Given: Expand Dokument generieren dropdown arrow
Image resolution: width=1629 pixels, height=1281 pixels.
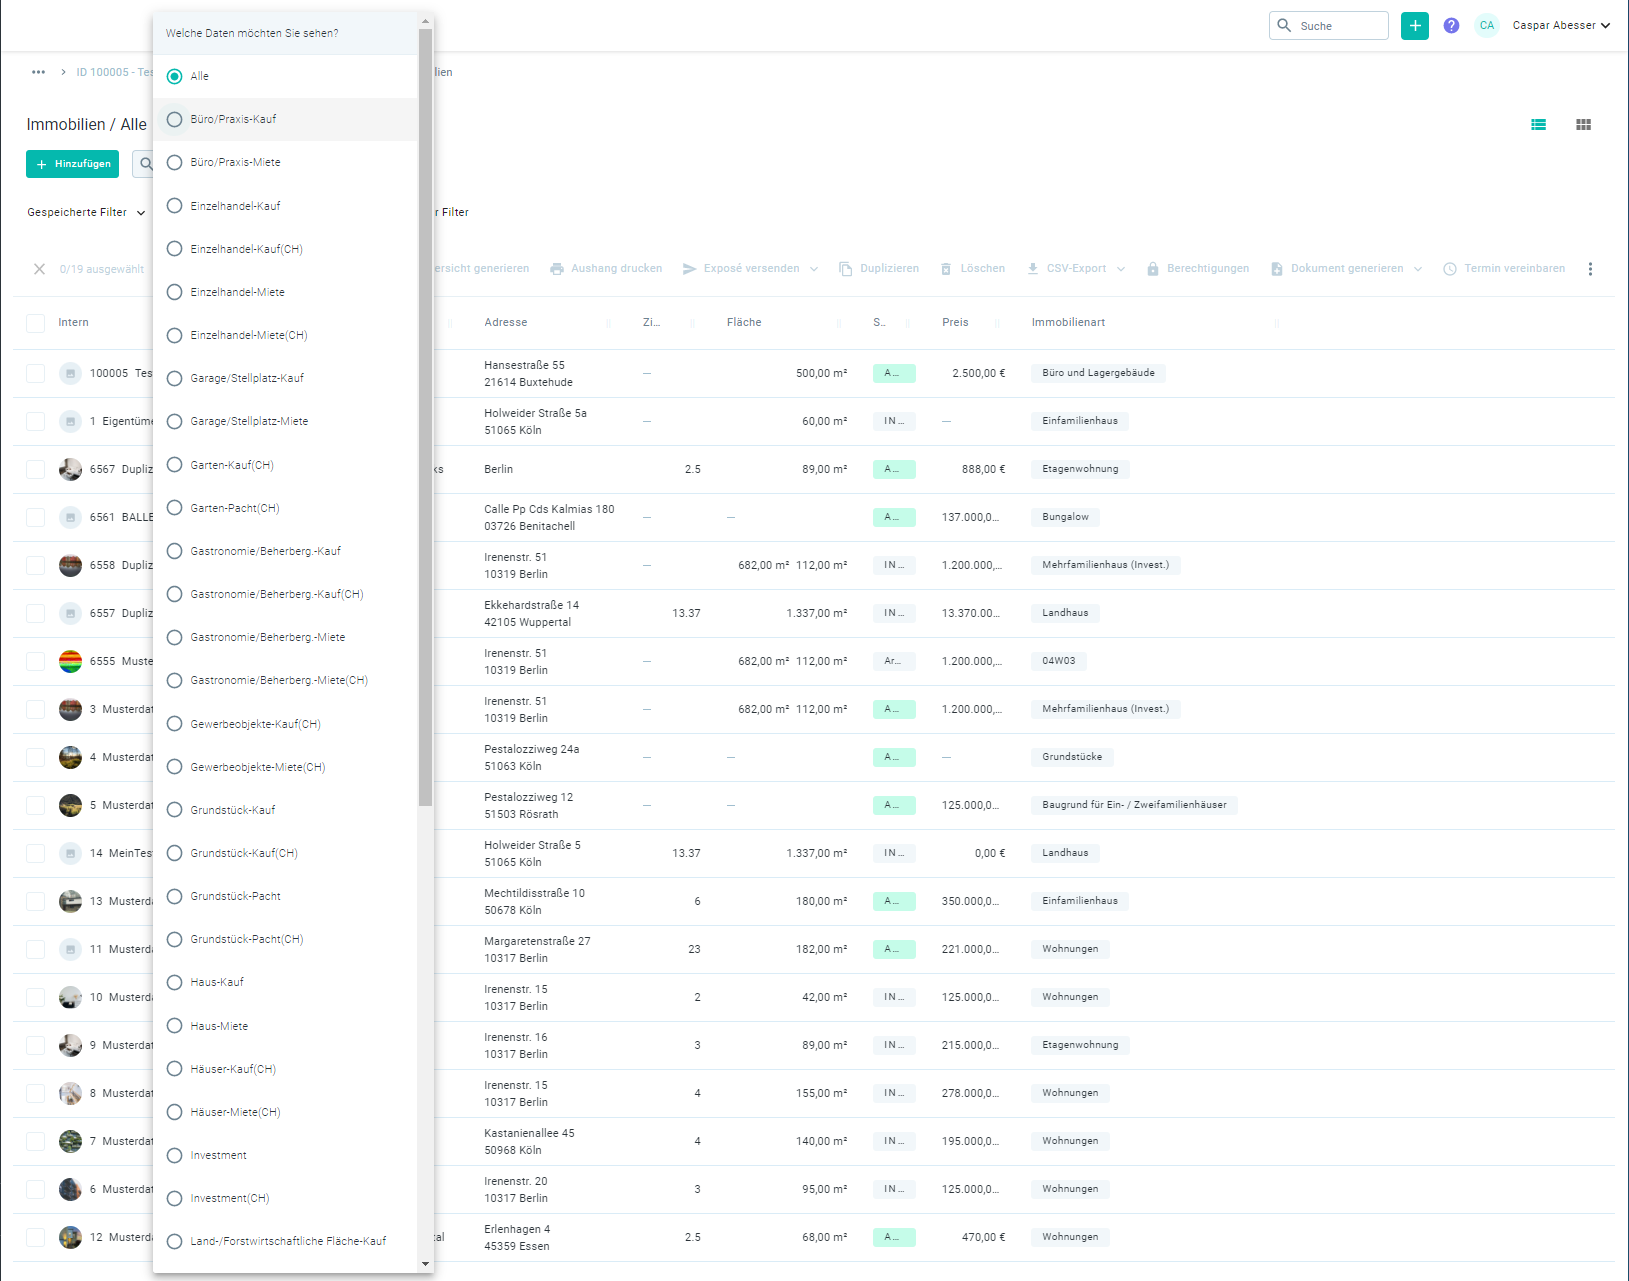Looking at the screenshot, I should (1418, 269).
